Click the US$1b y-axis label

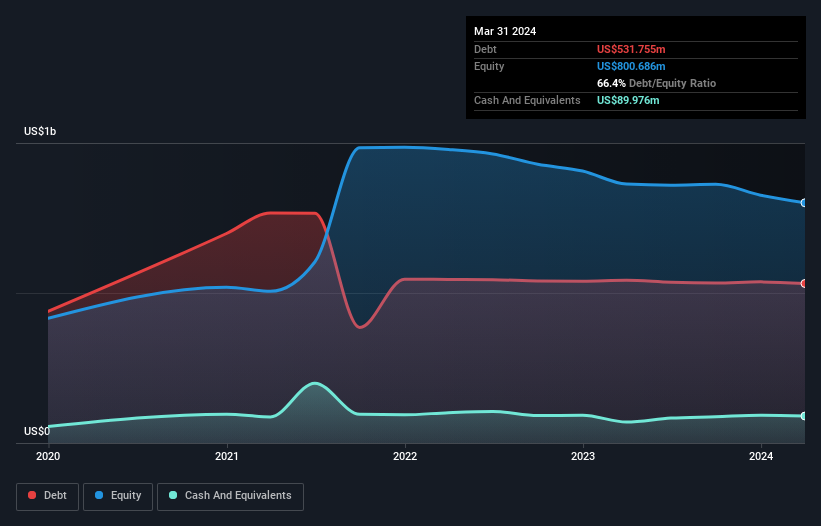(x=40, y=131)
